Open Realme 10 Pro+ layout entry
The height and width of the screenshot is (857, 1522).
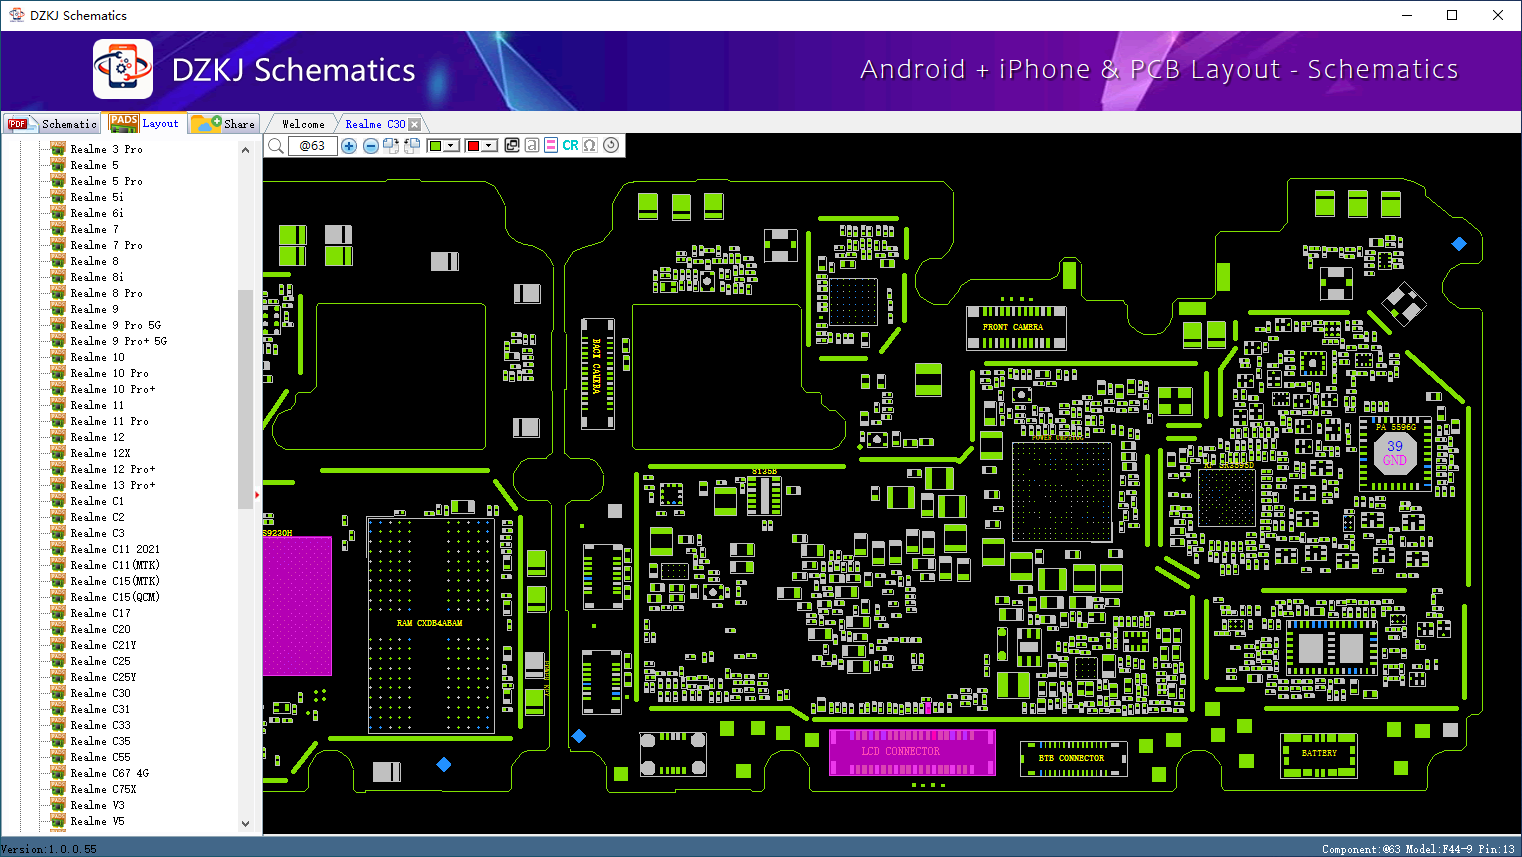(x=113, y=389)
